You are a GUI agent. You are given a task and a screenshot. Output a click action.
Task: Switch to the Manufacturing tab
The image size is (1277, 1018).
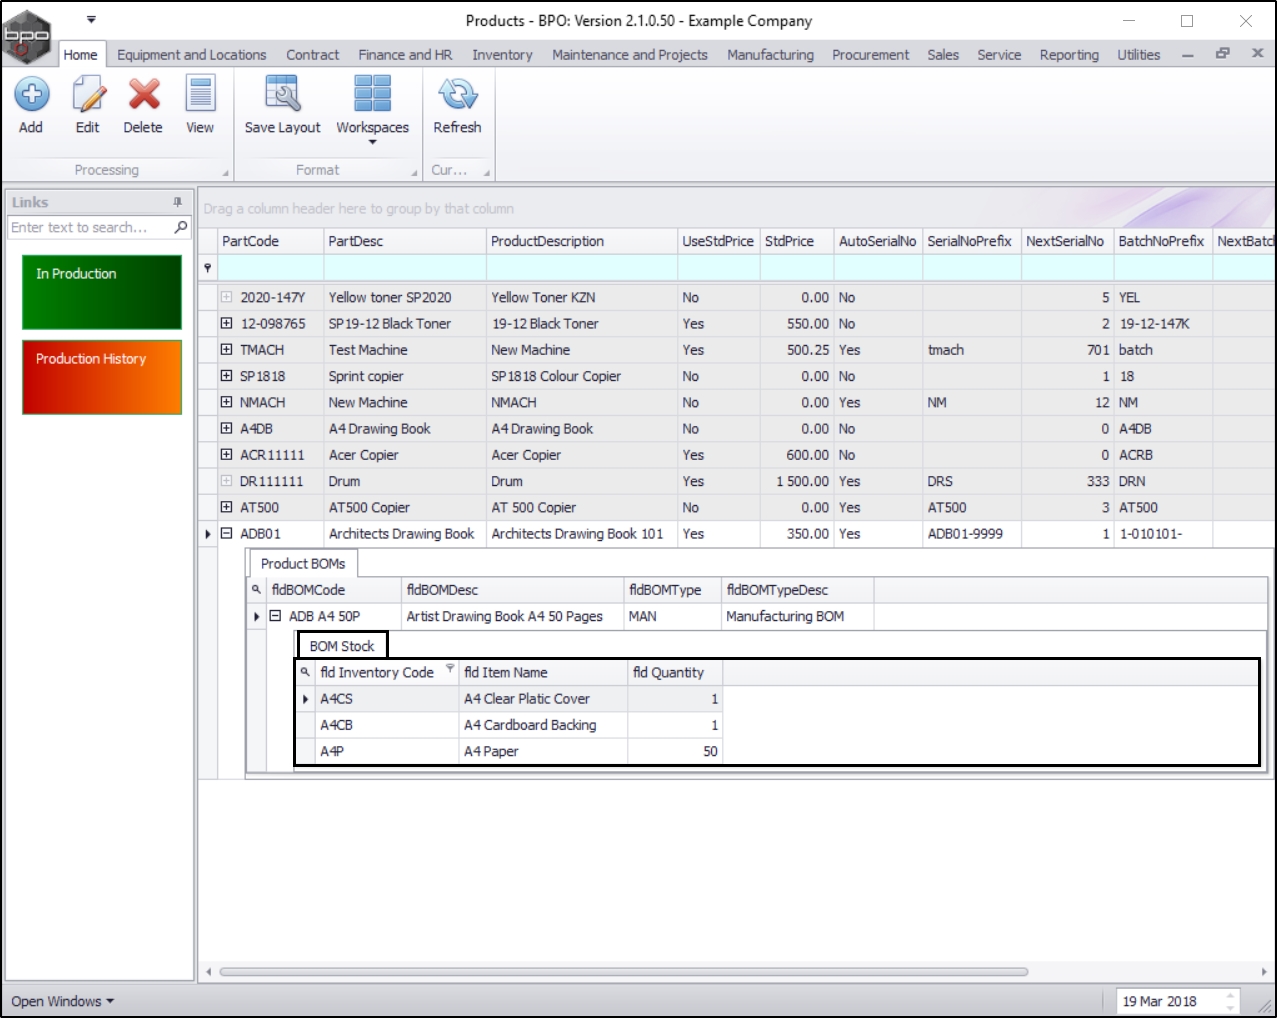[x=770, y=55]
